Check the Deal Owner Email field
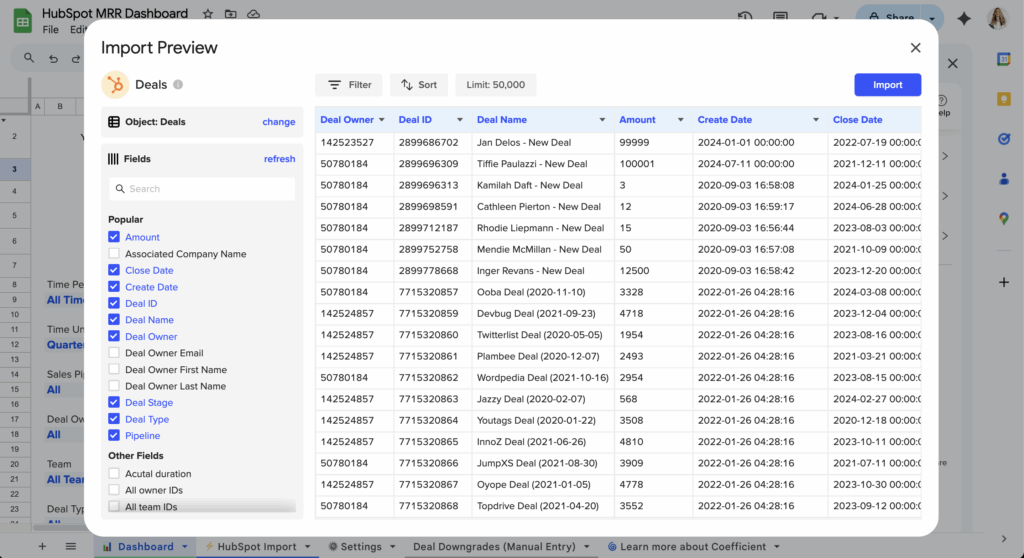 point(114,353)
